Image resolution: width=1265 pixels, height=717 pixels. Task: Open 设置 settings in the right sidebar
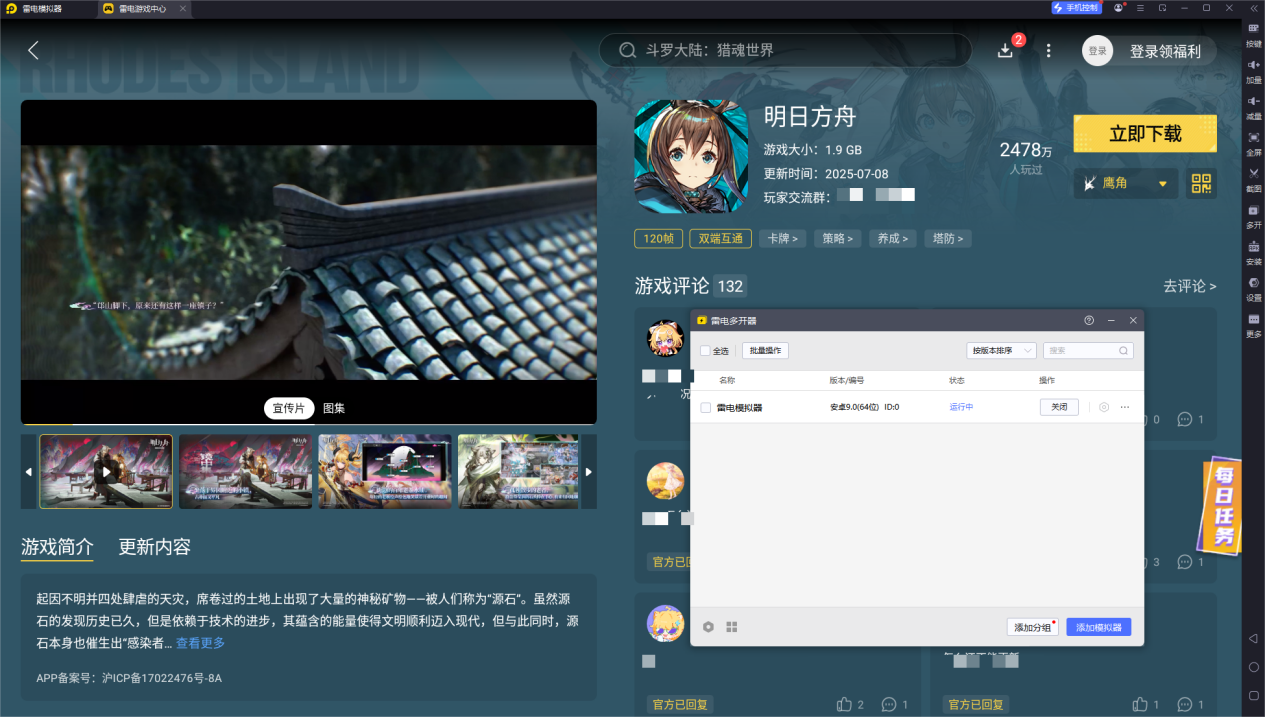pyautogui.click(x=1253, y=287)
